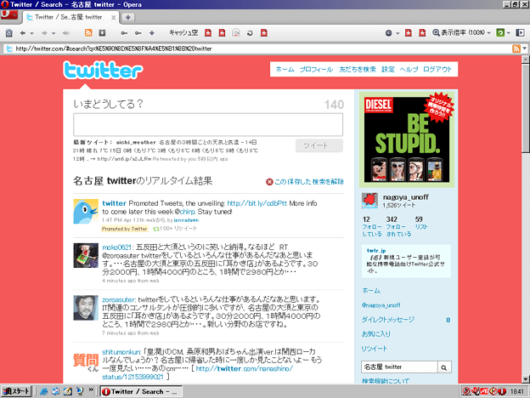Click プロフィール in top navigation

[x=316, y=69]
